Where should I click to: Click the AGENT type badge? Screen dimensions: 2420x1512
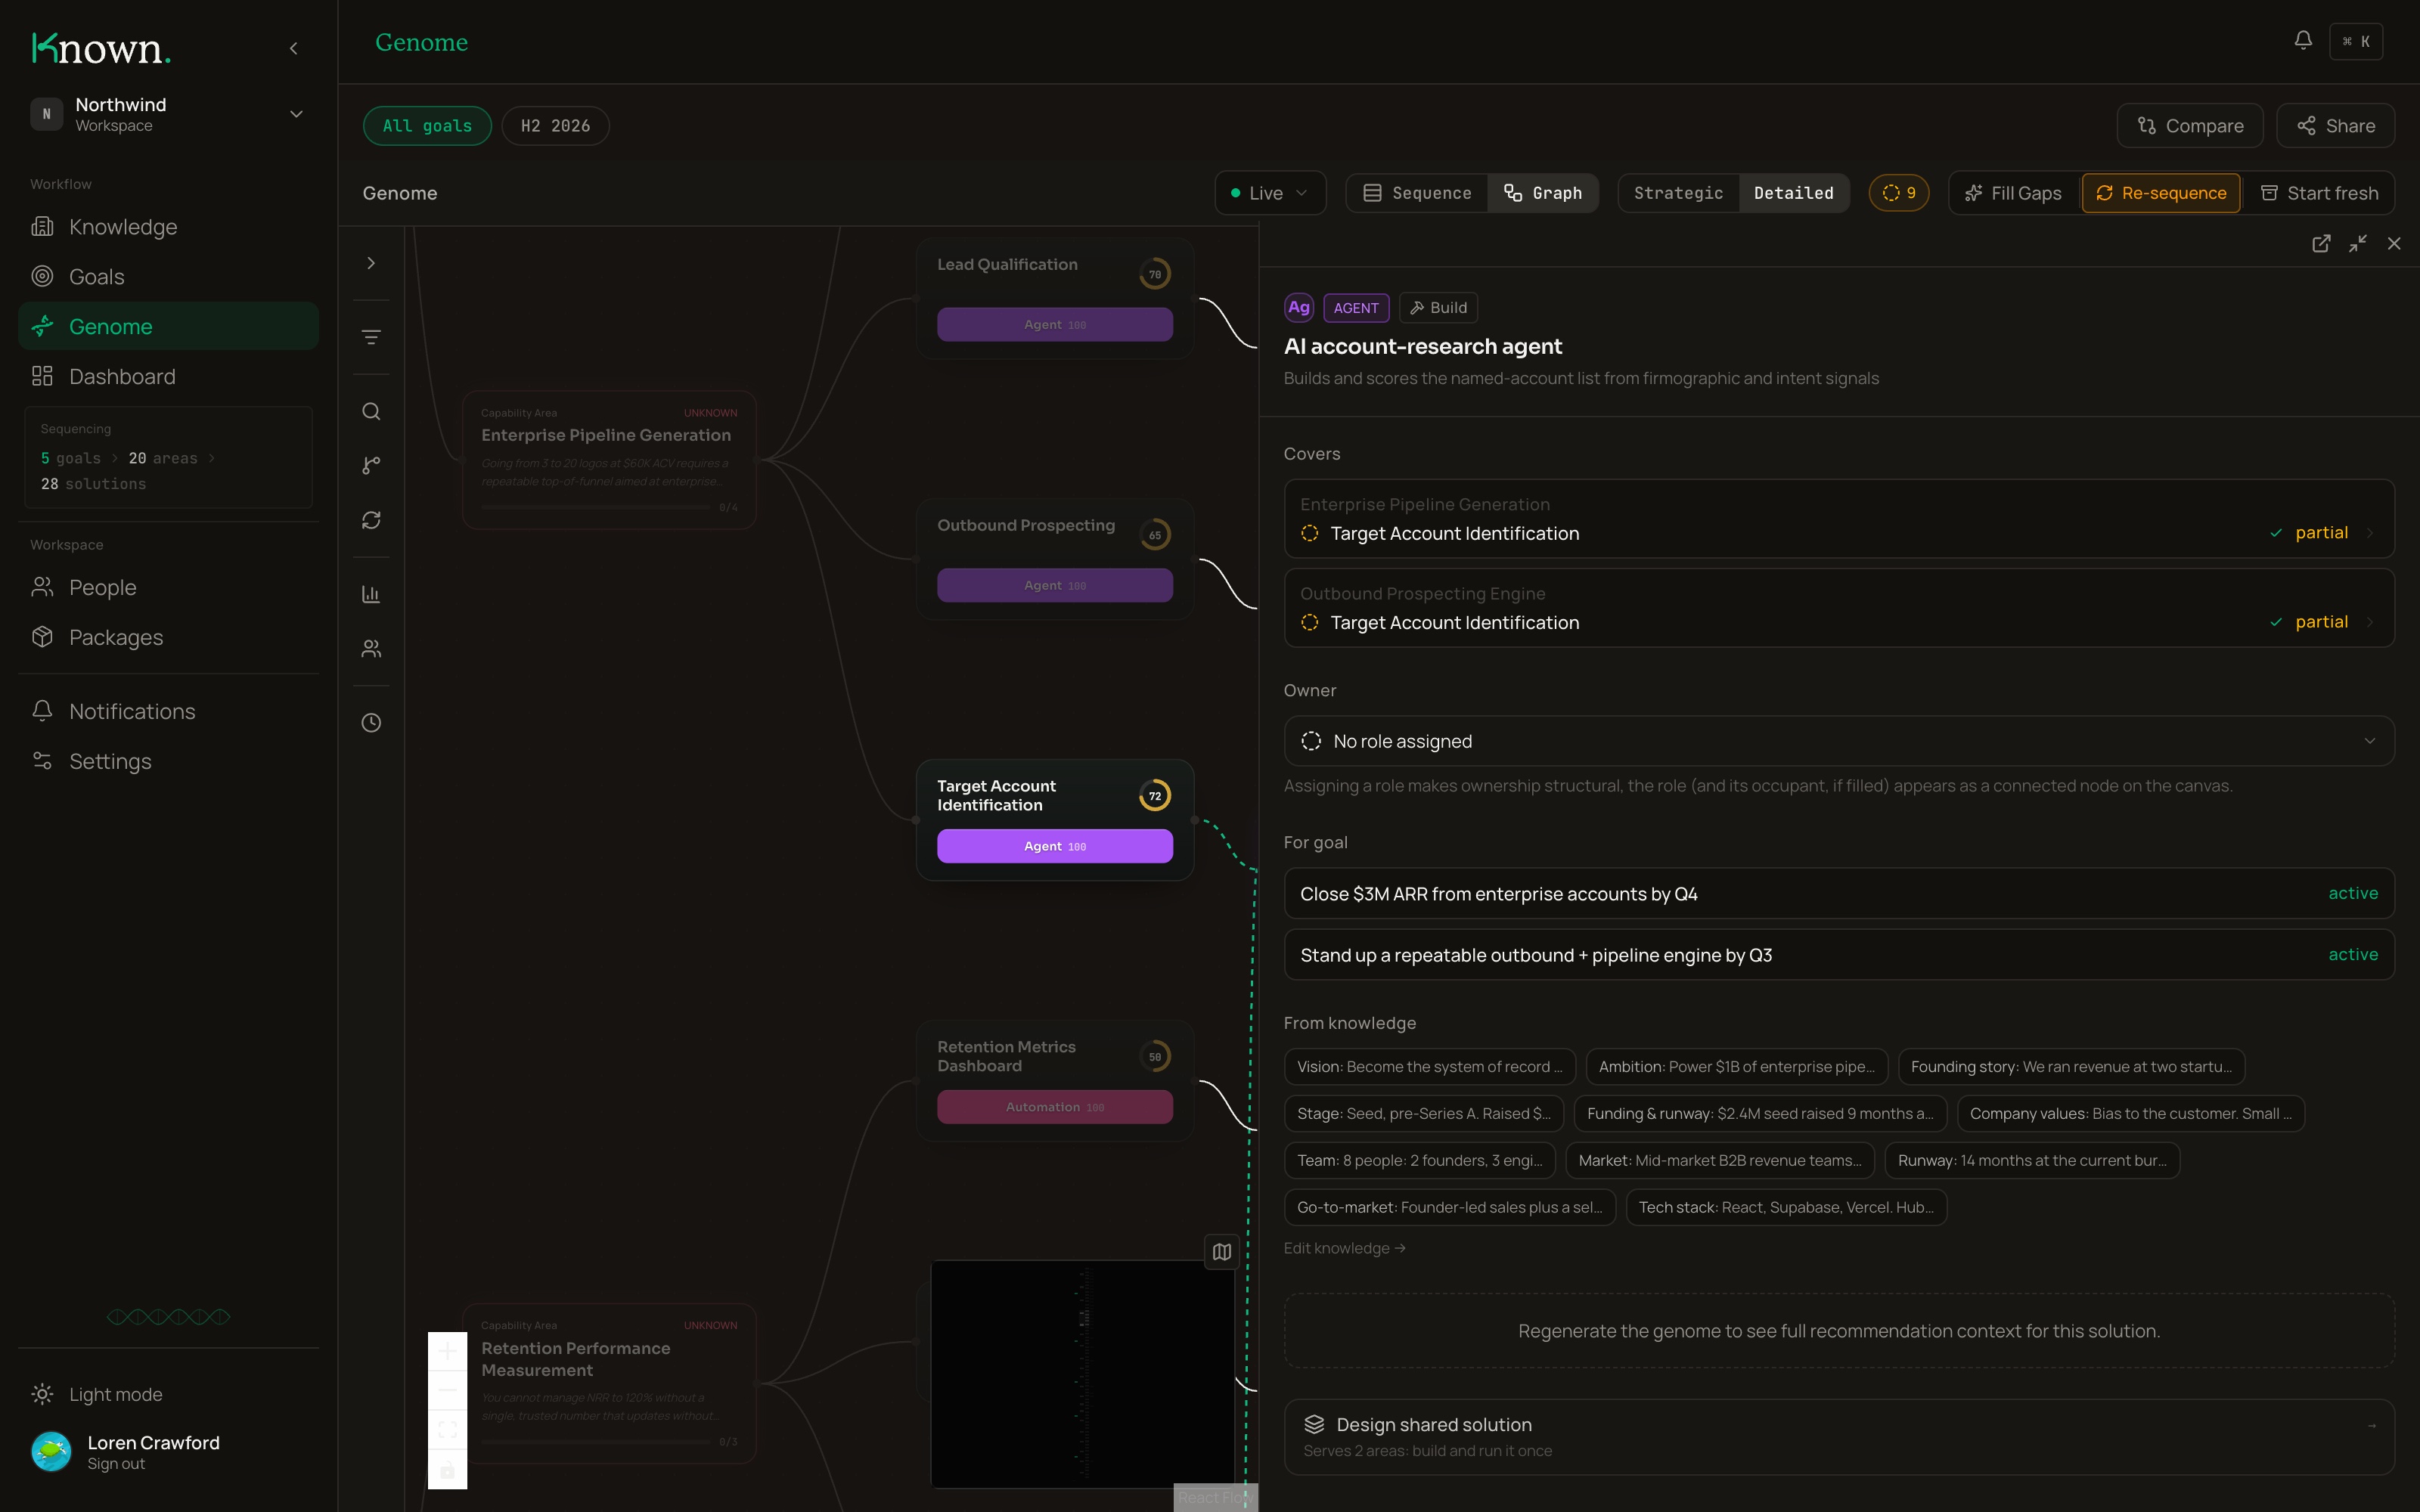tap(1356, 308)
